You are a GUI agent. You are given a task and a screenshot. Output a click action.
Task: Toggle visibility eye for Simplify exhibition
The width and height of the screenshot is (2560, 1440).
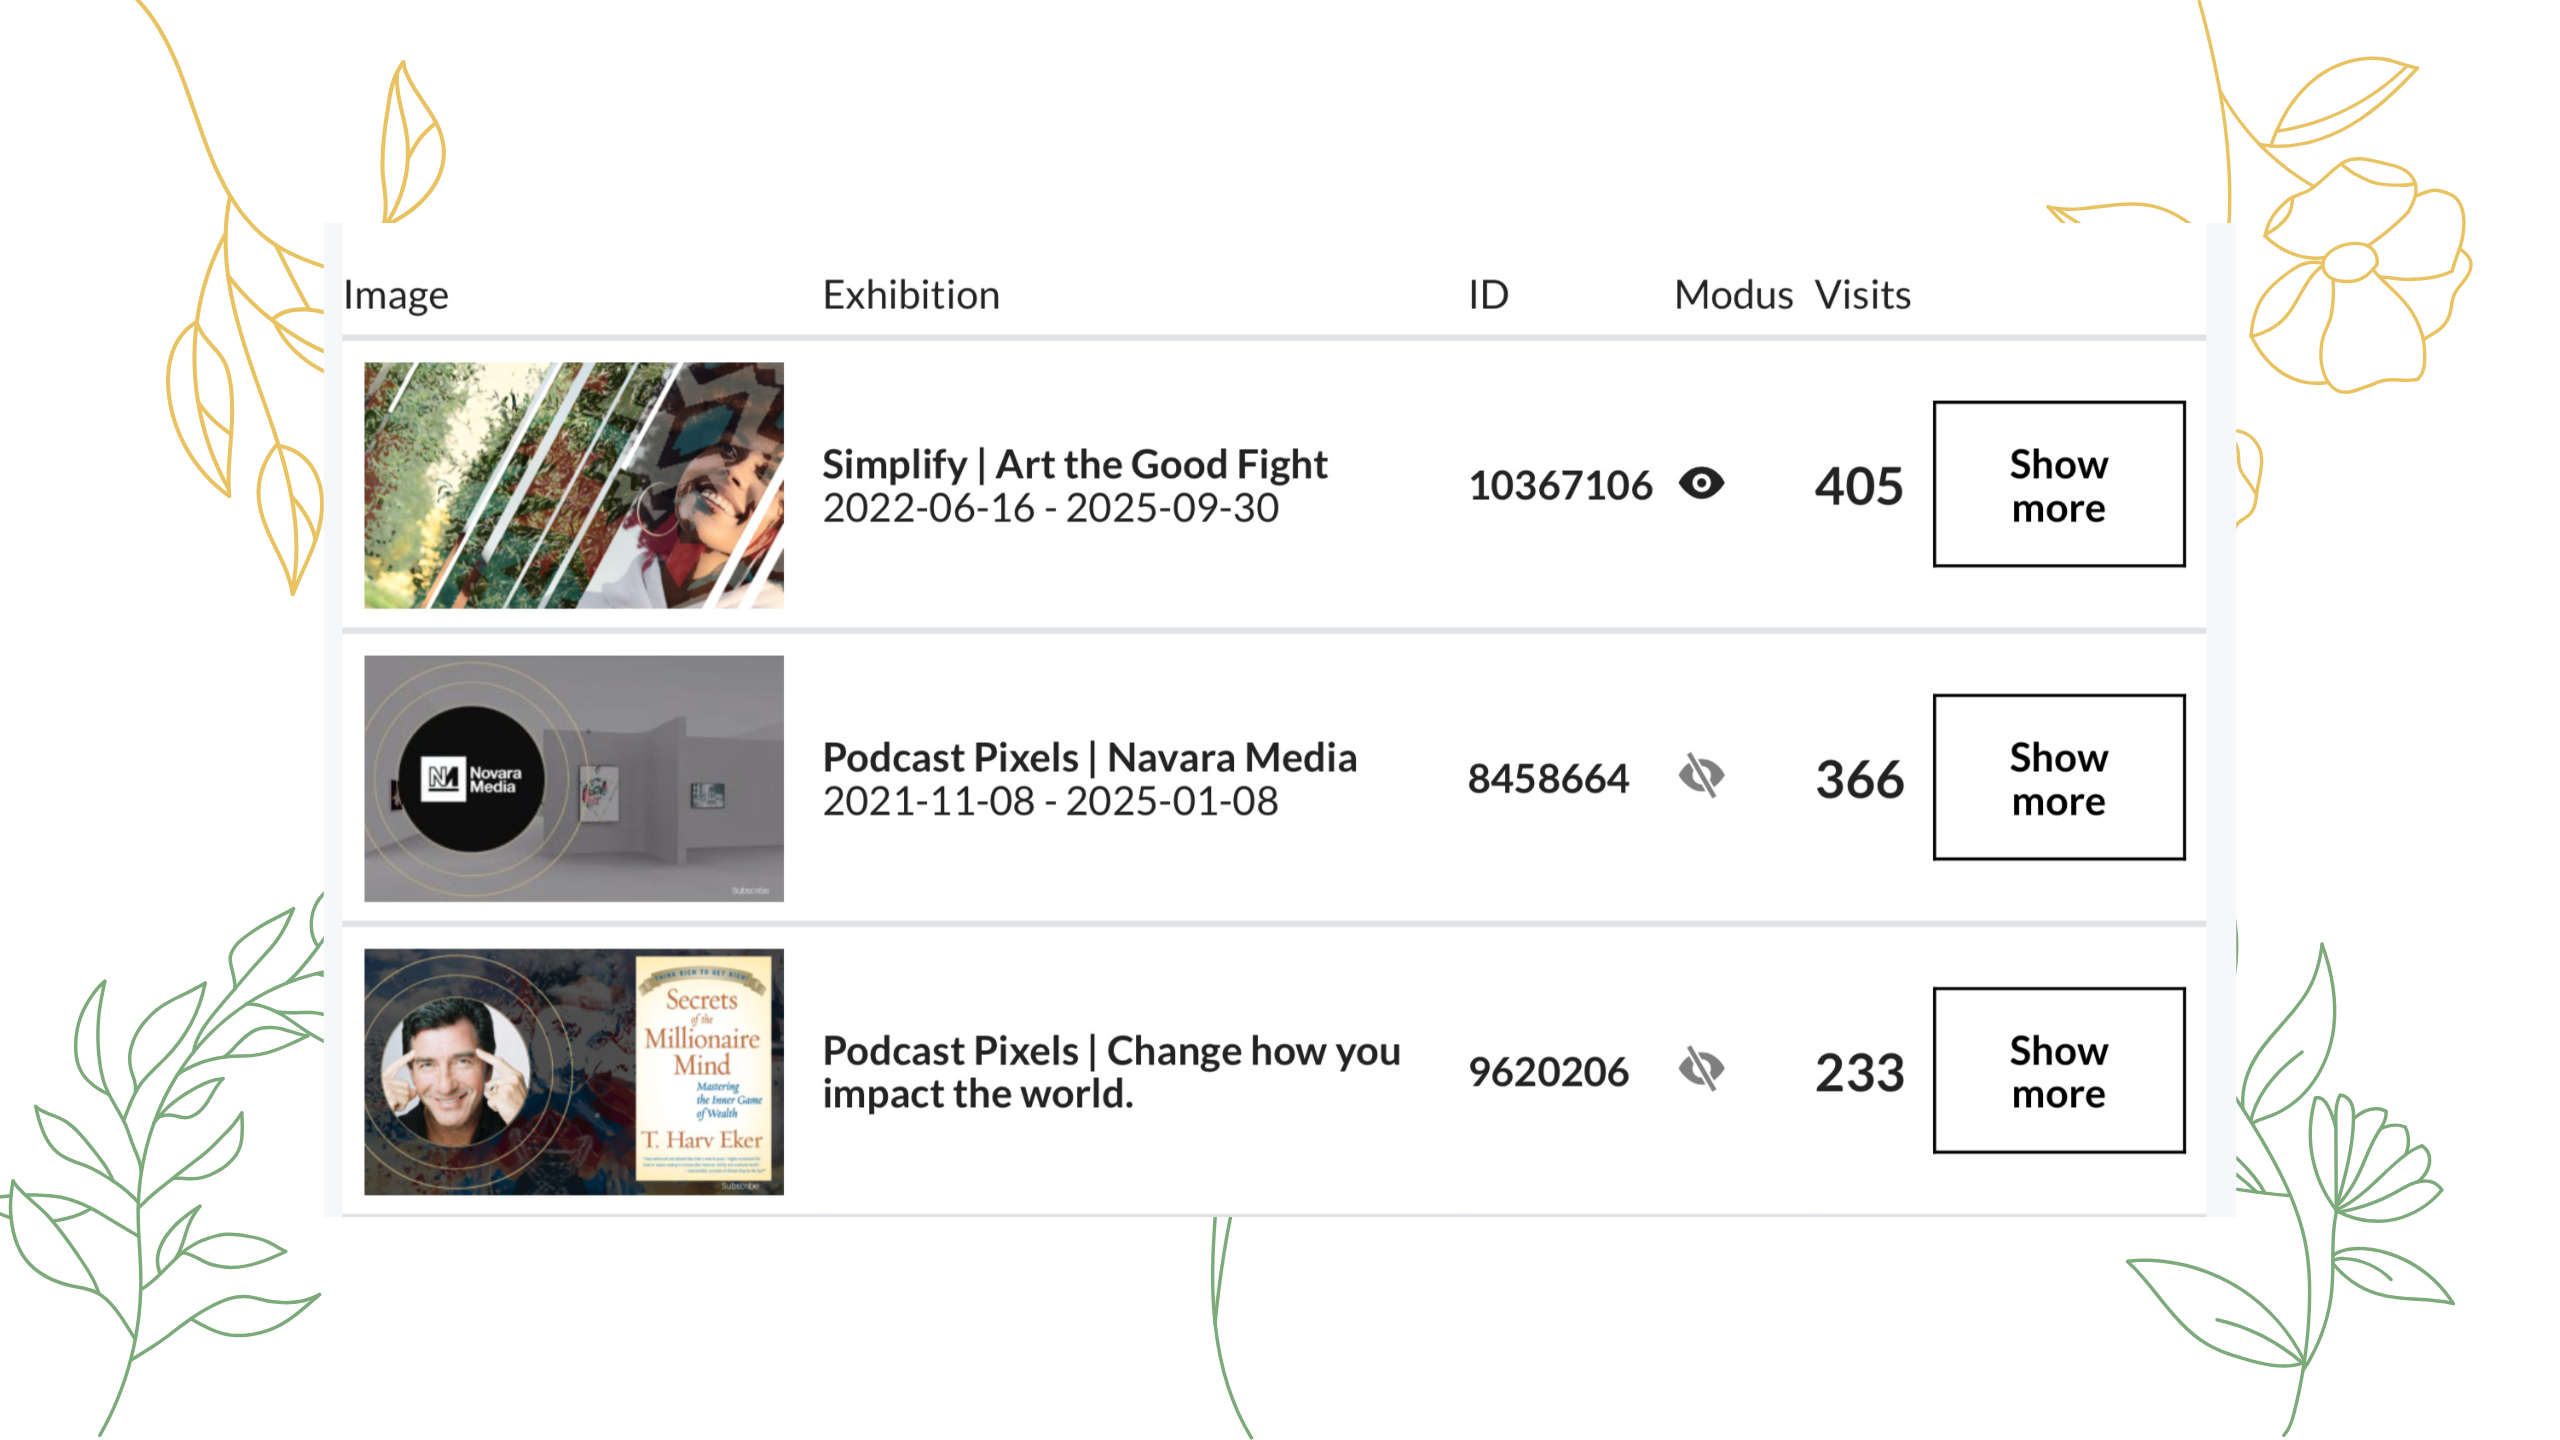point(1701,484)
